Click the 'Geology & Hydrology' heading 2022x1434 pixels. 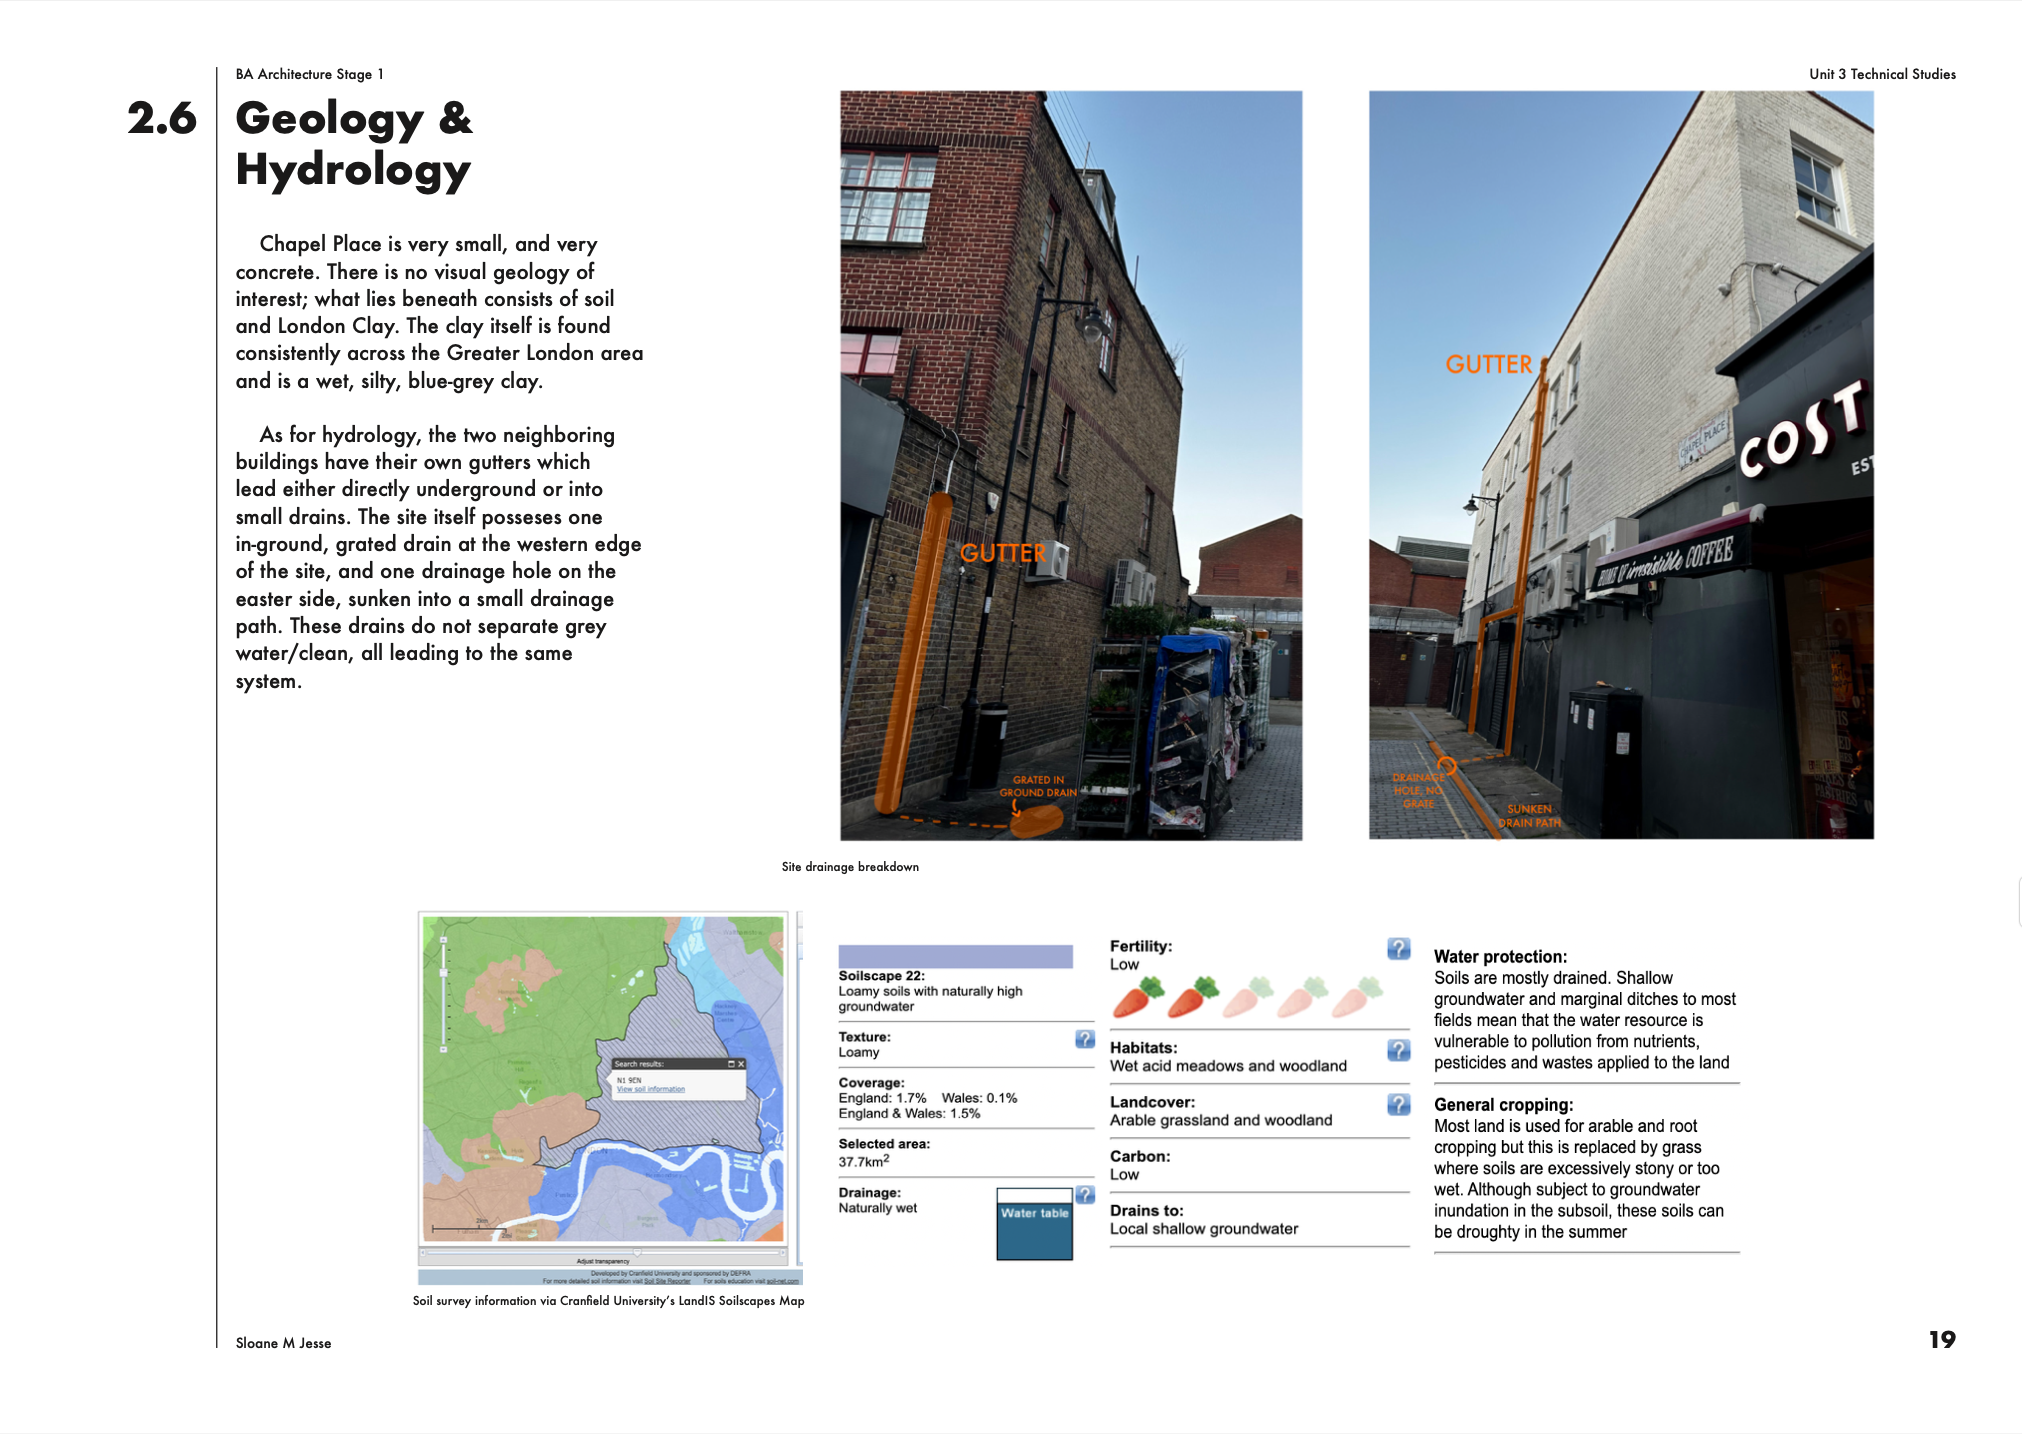(x=354, y=144)
